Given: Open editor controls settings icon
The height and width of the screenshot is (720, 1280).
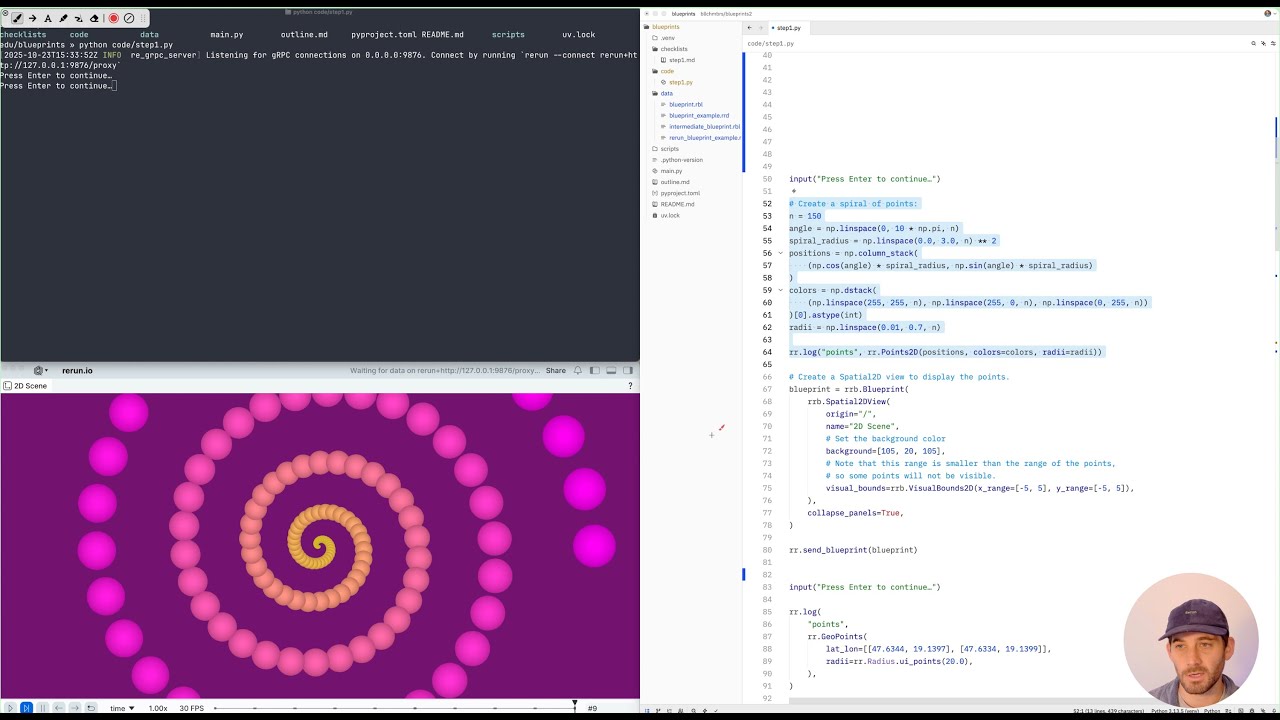Looking at the screenshot, I should point(1273,44).
